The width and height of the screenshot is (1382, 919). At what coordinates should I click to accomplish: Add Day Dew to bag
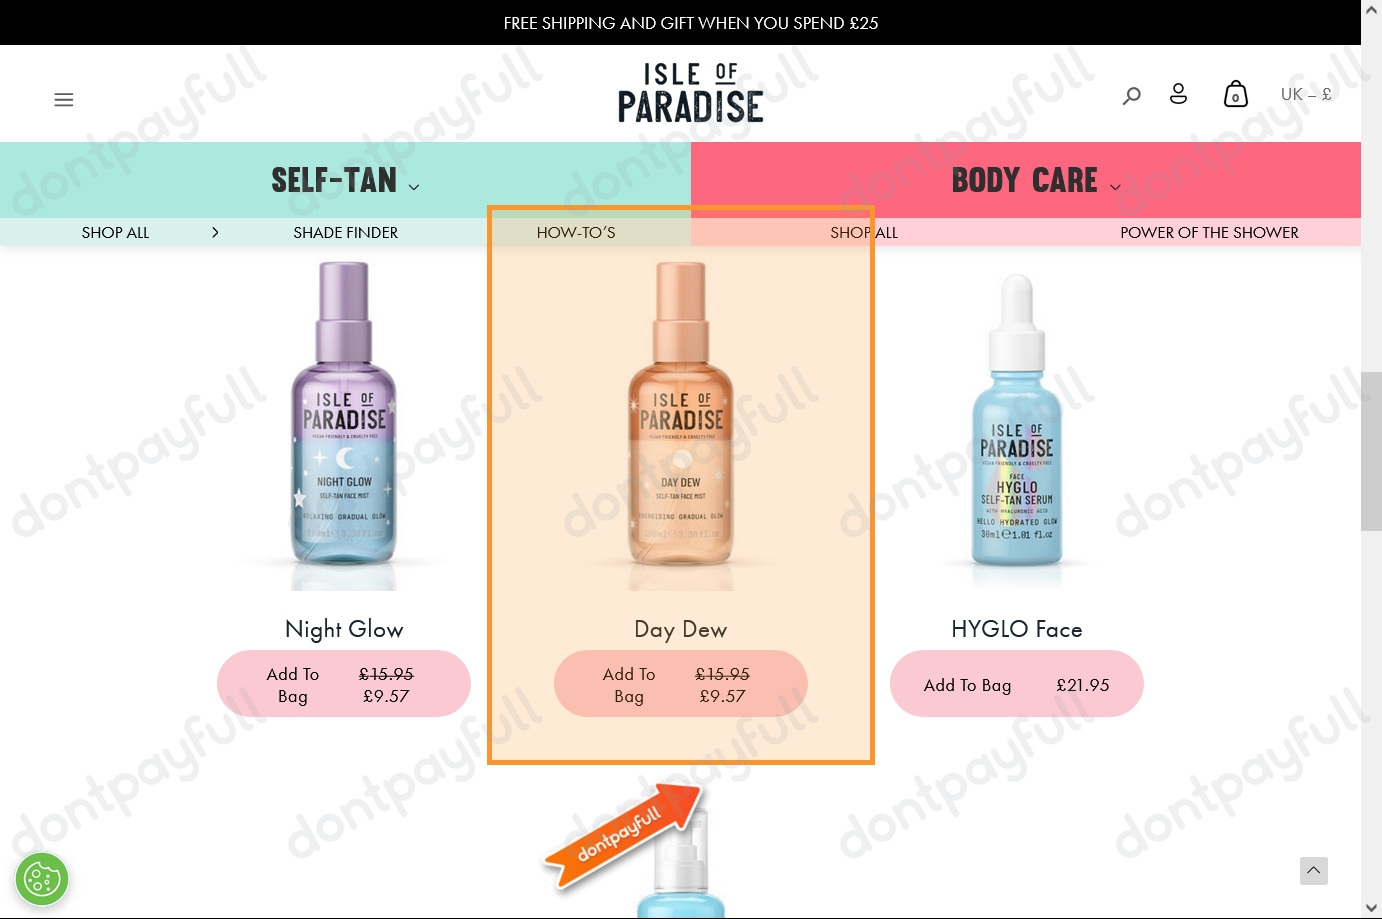point(681,684)
